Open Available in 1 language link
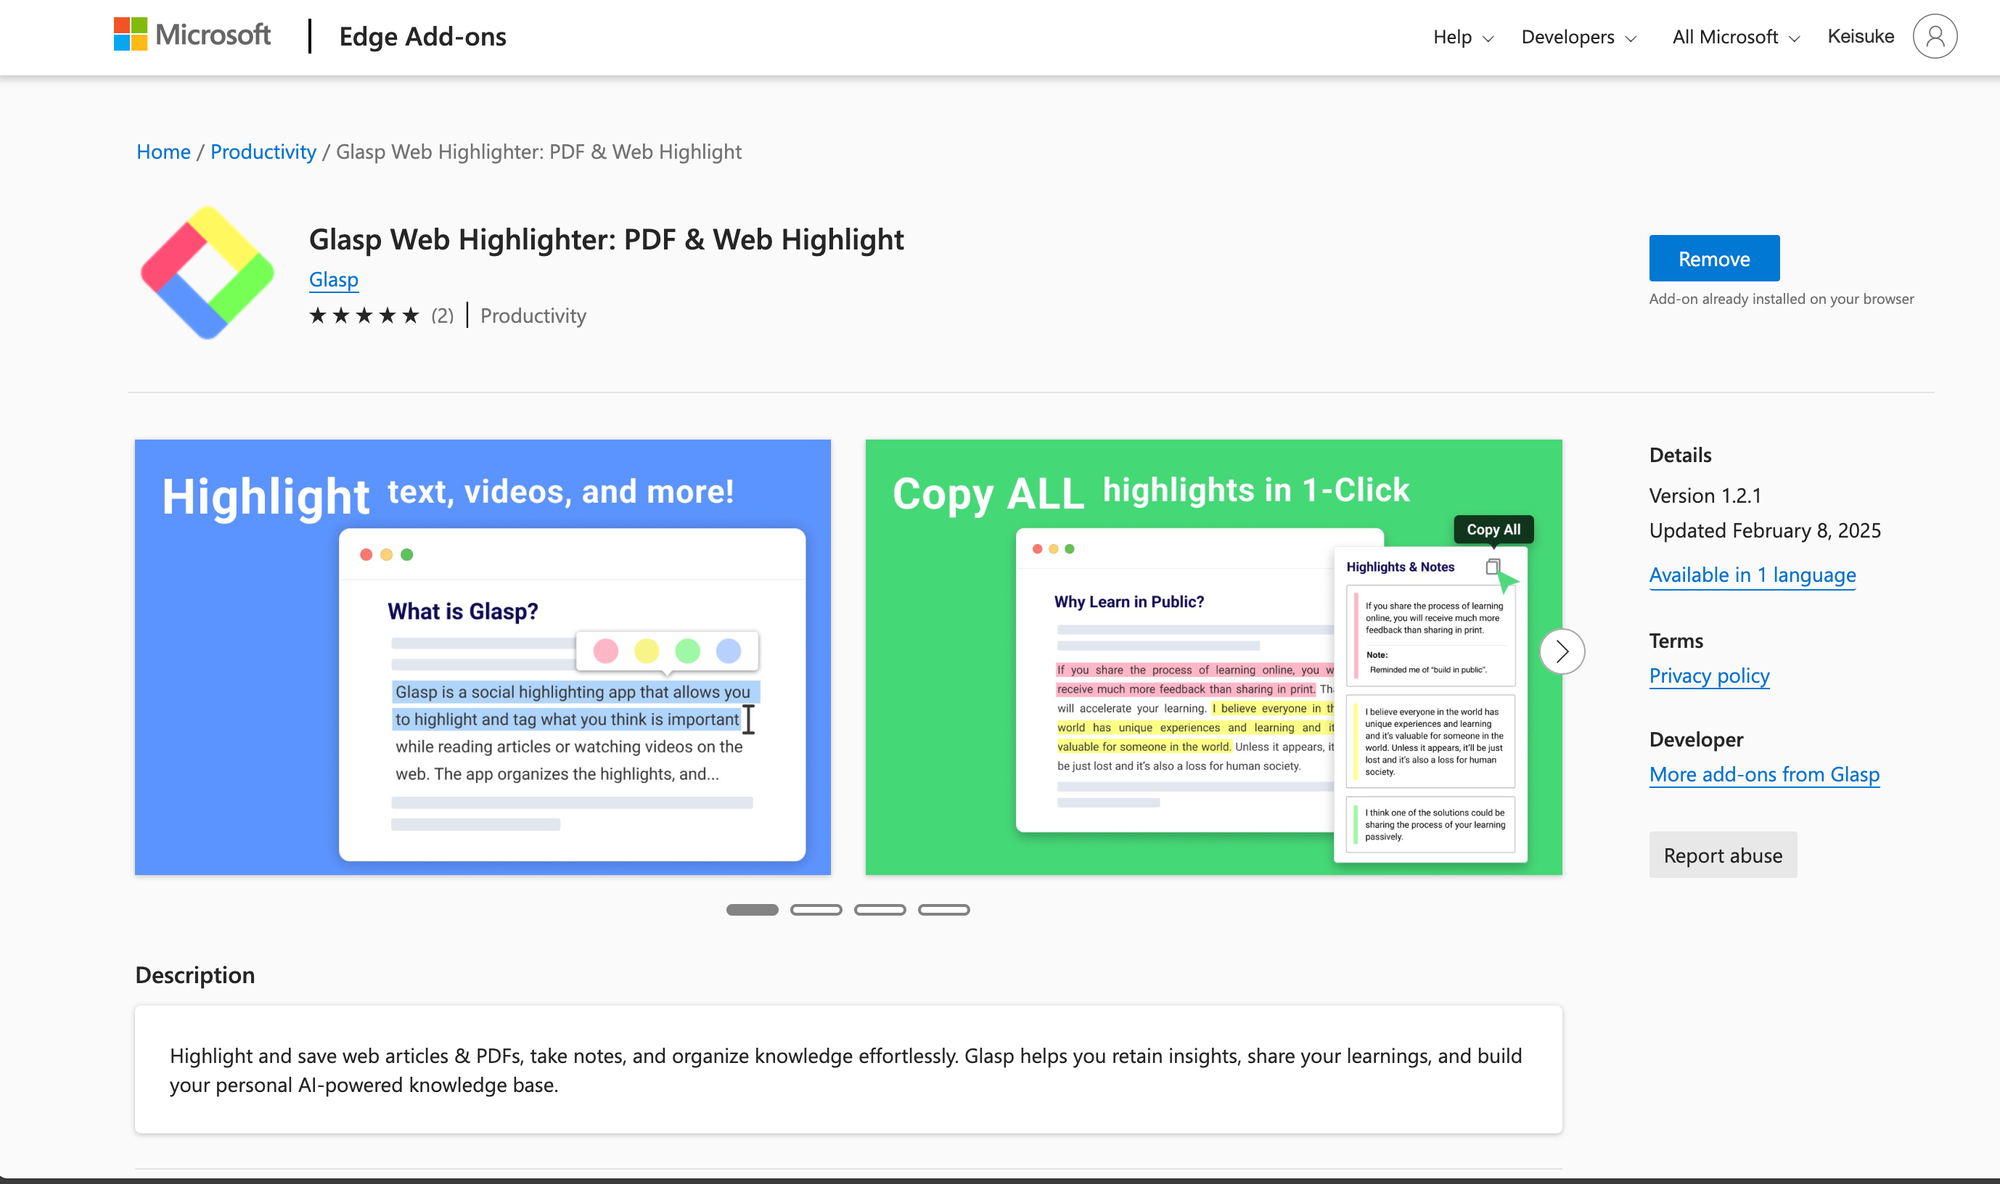The width and height of the screenshot is (2000, 1184). click(1752, 575)
